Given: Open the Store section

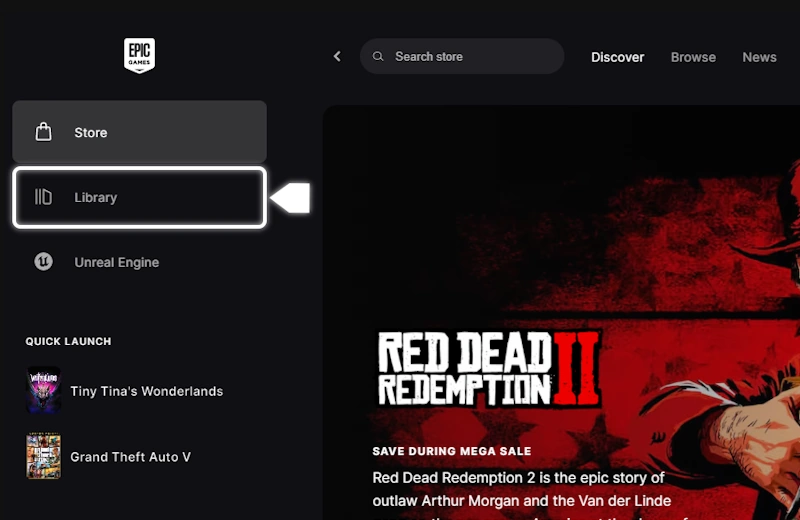Looking at the screenshot, I should [x=139, y=132].
